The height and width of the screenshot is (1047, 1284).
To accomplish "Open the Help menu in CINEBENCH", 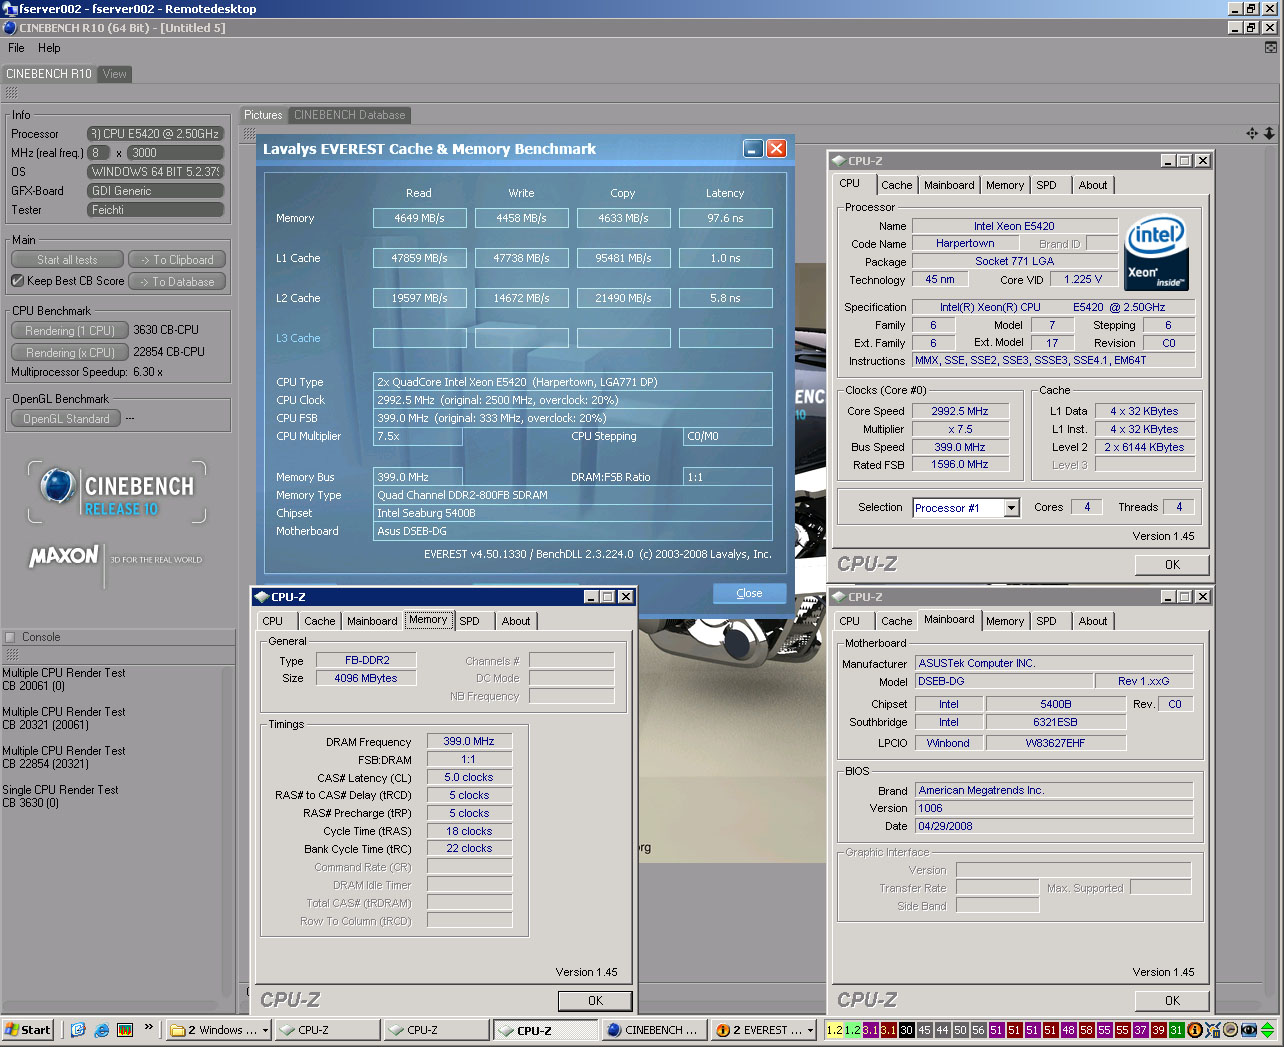I will 49,48.
